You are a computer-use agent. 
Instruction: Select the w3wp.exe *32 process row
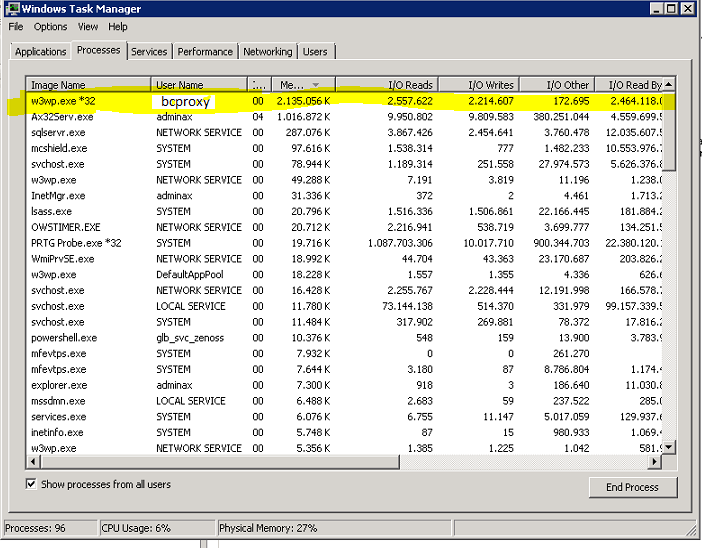click(x=344, y=101)
